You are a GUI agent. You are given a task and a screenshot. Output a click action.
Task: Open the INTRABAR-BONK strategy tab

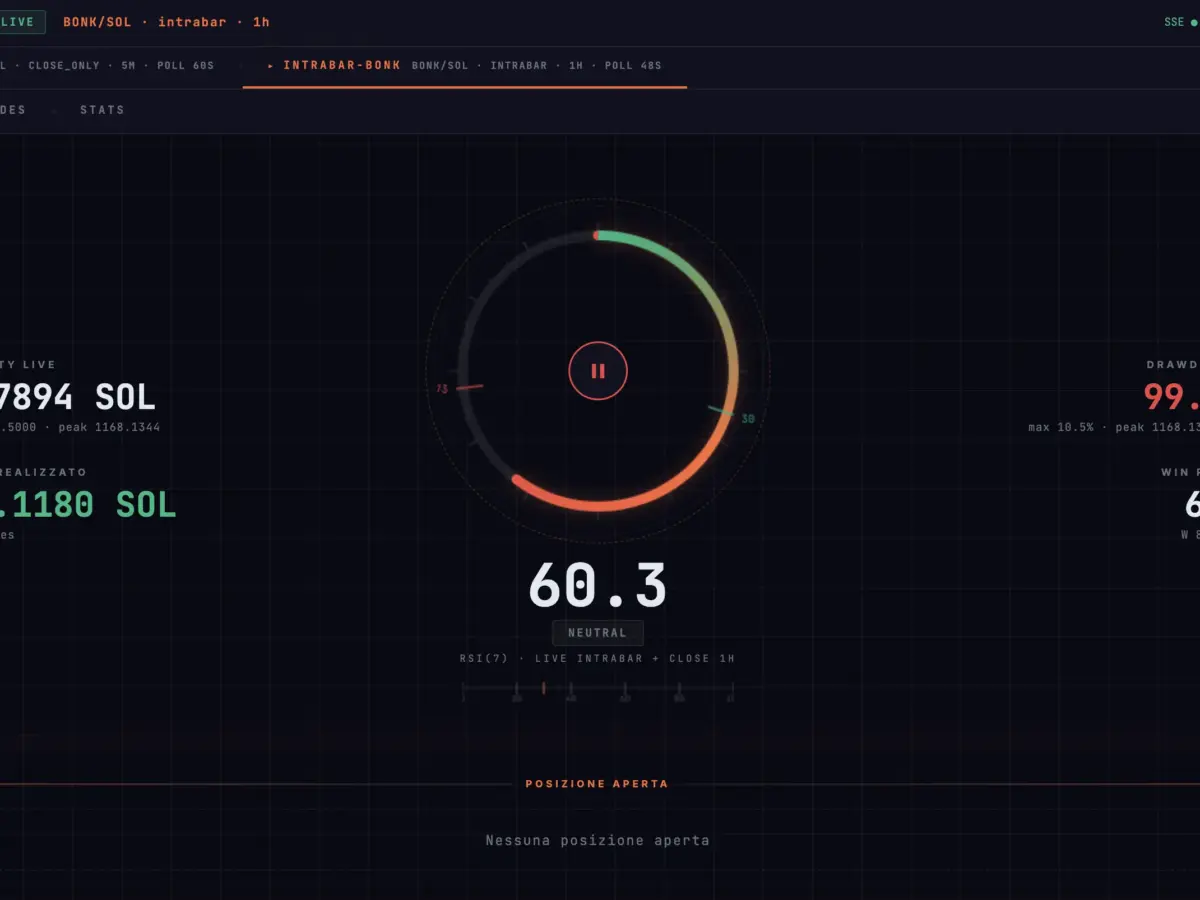(464, 66)
